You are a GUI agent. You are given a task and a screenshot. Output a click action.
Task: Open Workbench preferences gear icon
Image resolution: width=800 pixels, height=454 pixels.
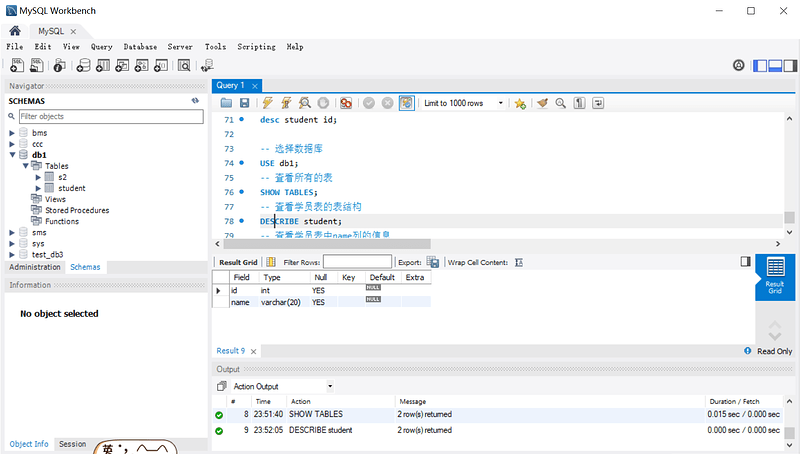(738, 65)
